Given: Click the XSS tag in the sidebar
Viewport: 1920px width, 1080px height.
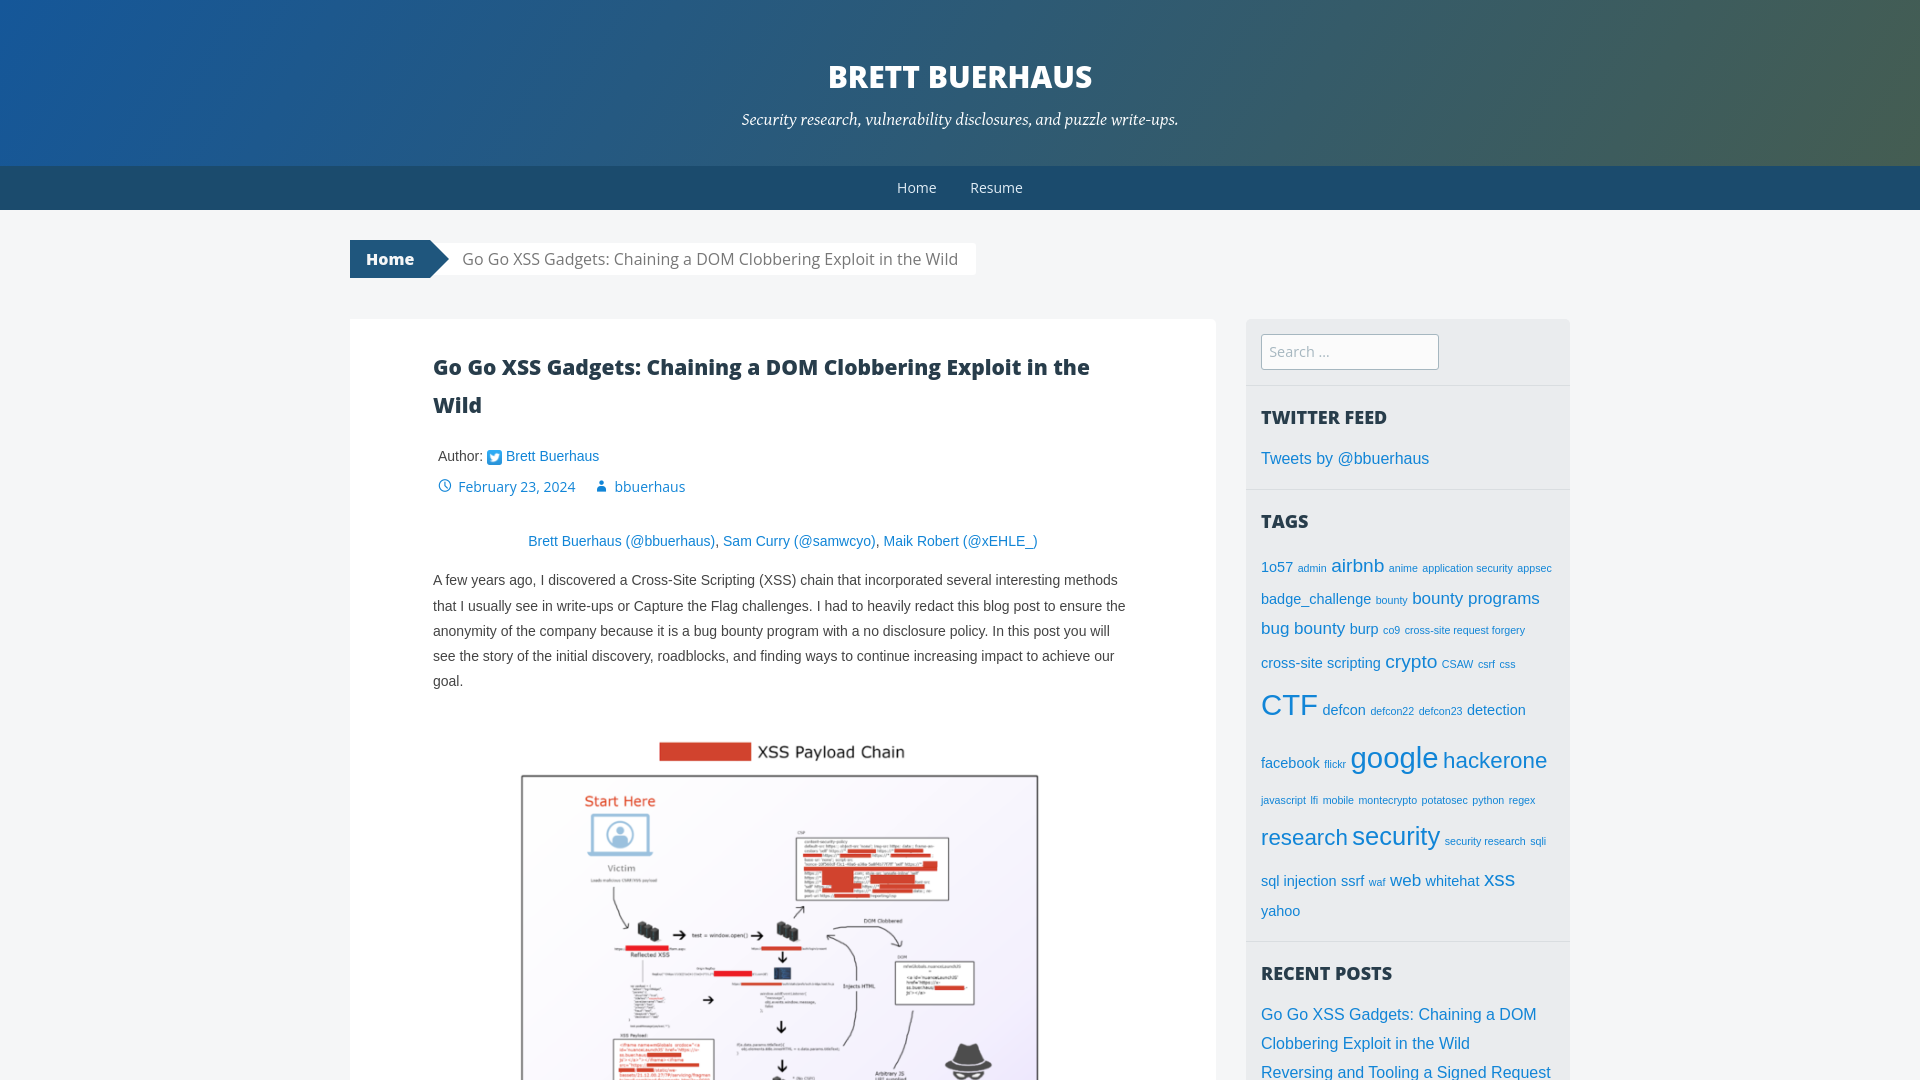Looking at the screenshot, I should pos(1499,880).
